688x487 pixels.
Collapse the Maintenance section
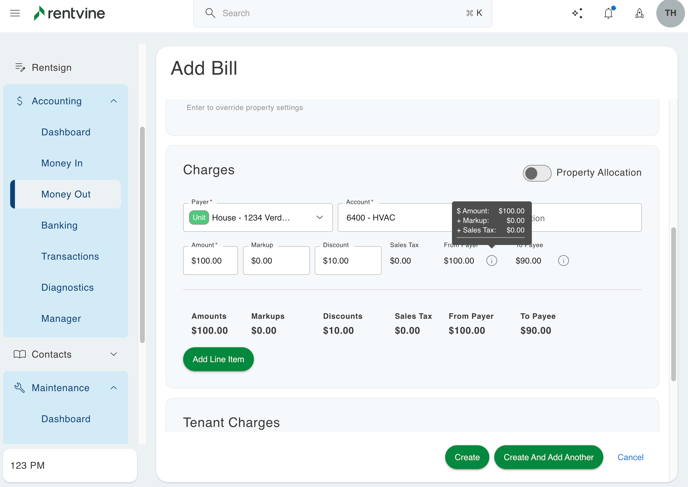[x=113, y=388]
